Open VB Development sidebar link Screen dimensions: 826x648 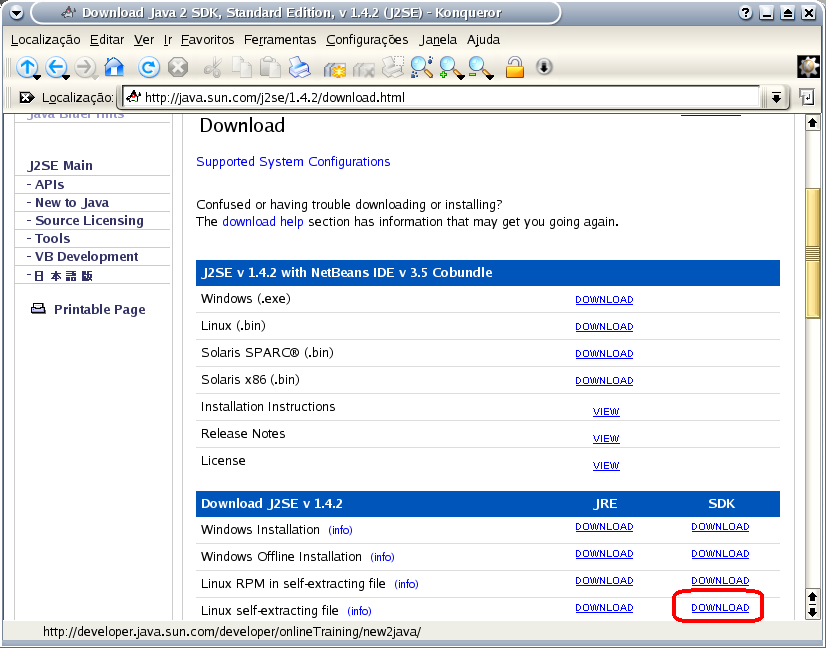(86, 257)
